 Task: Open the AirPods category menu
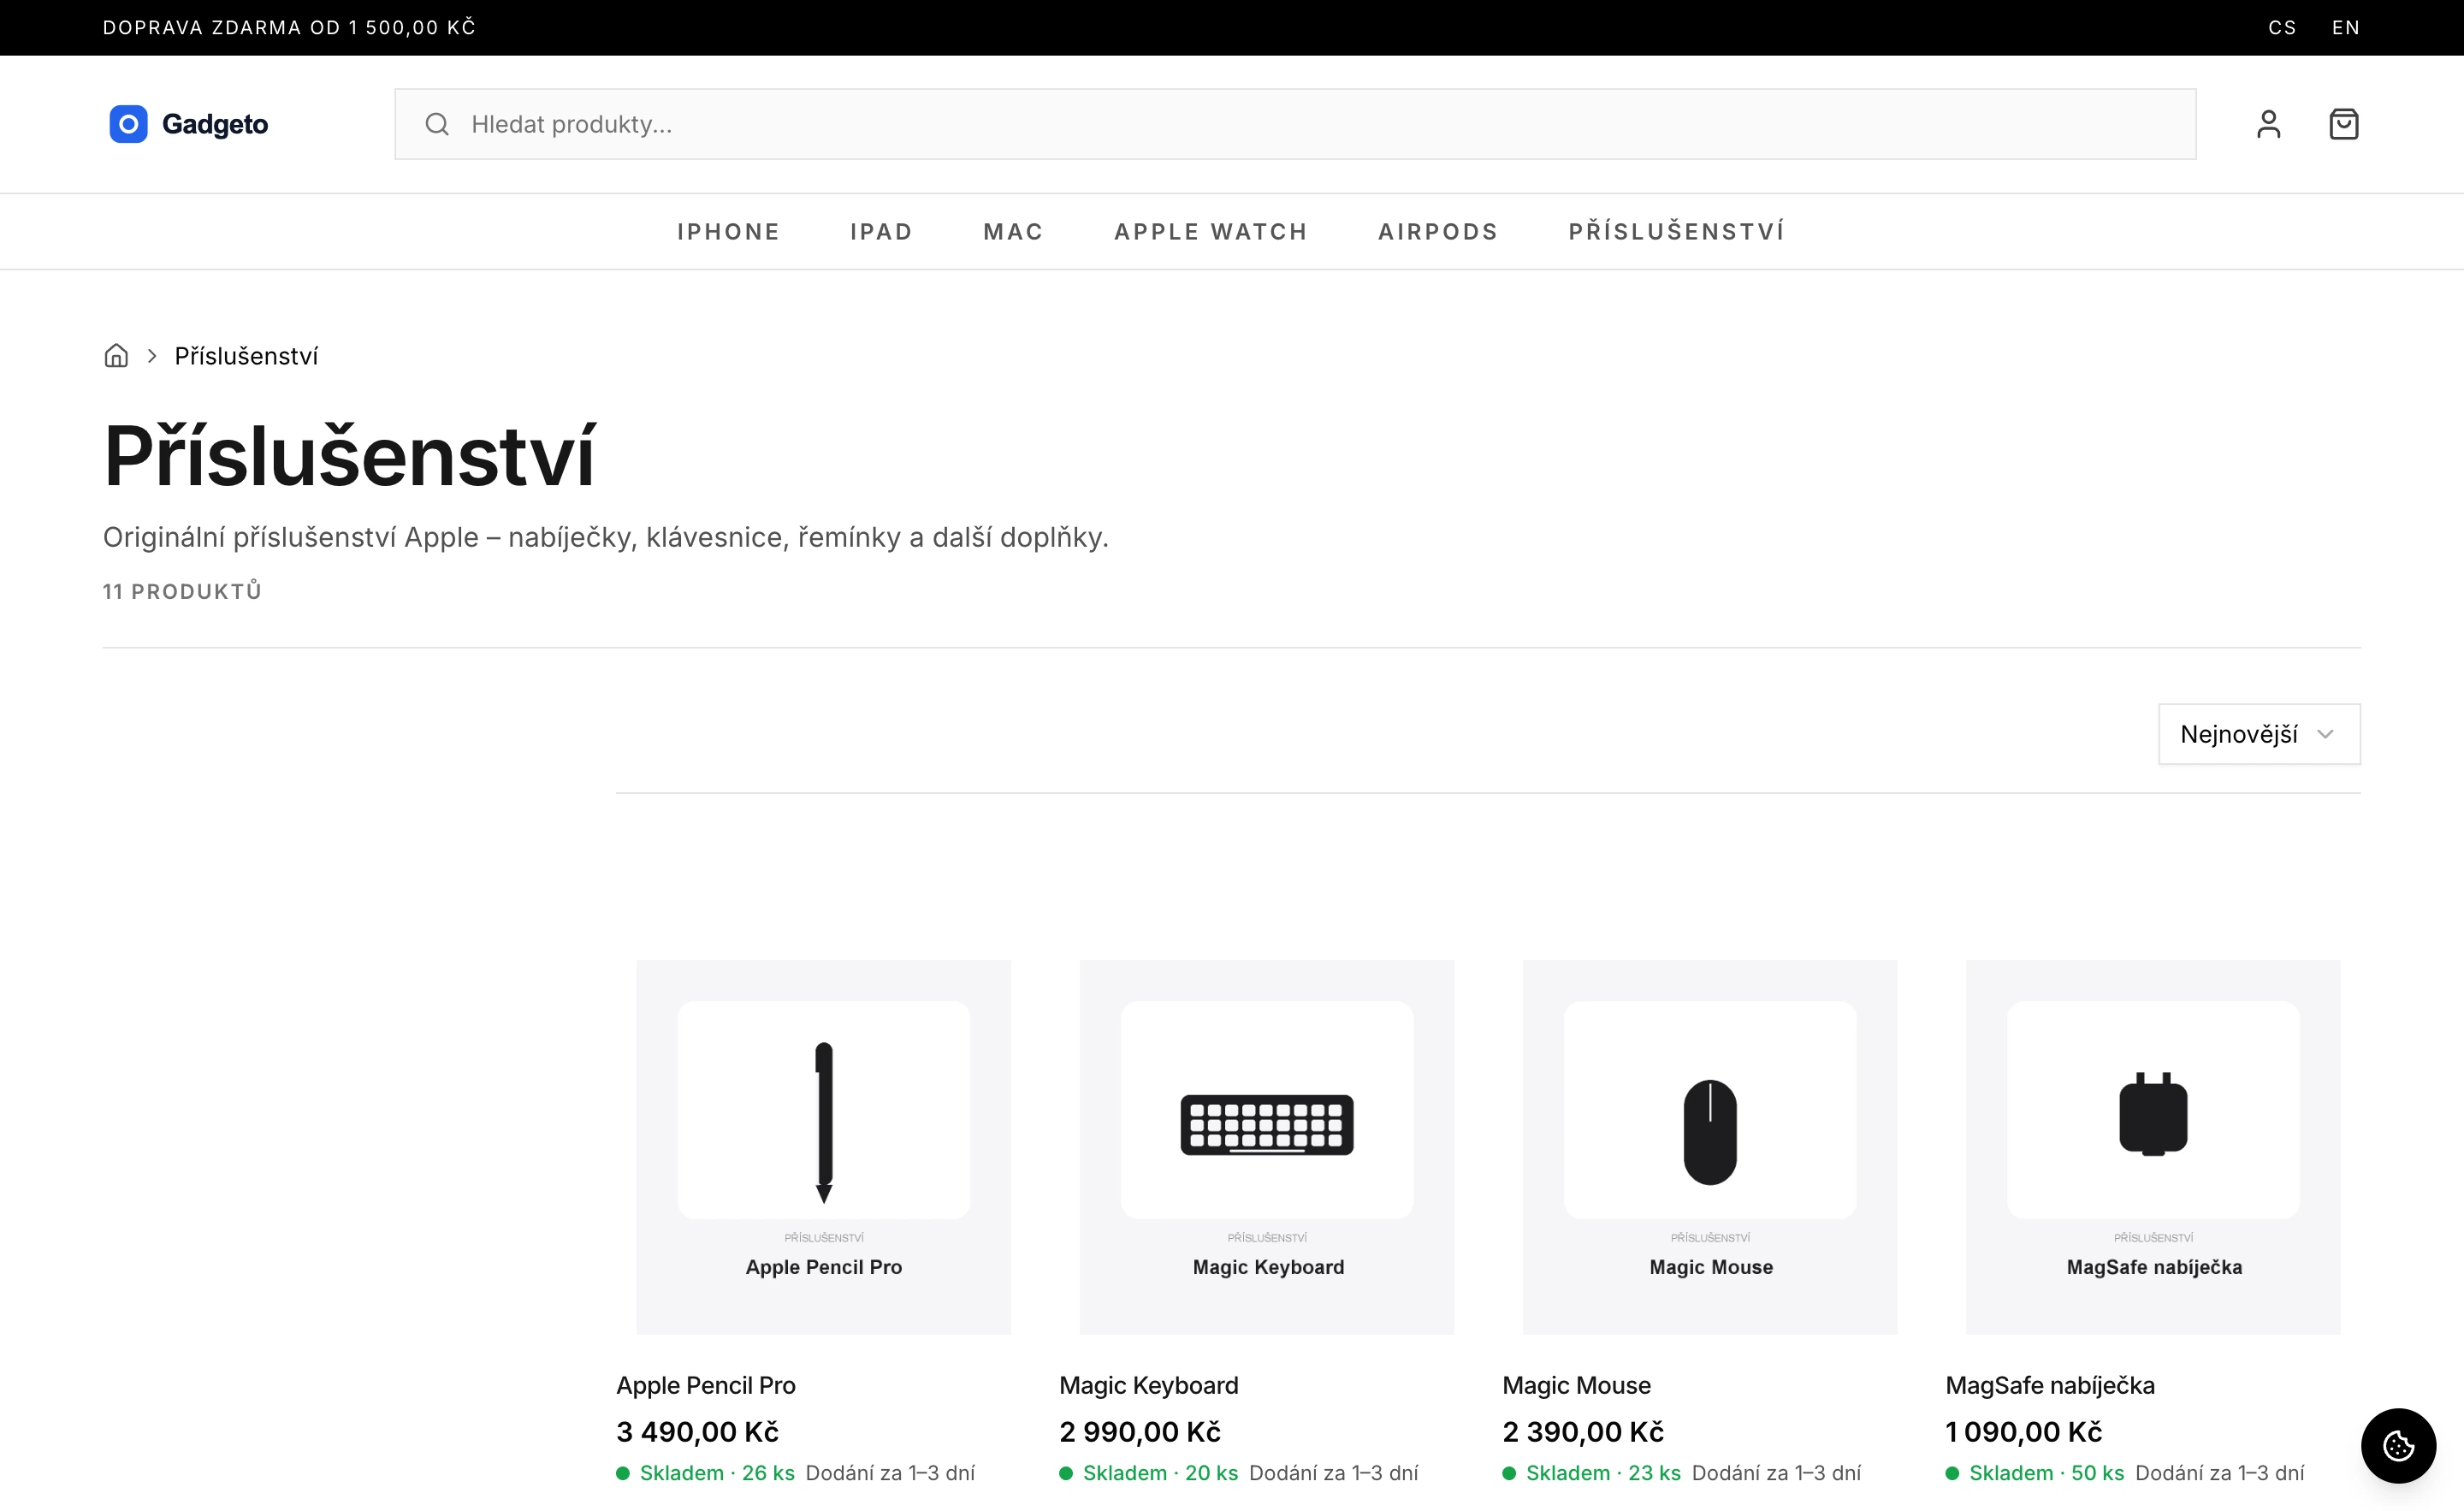point(1438,232)
